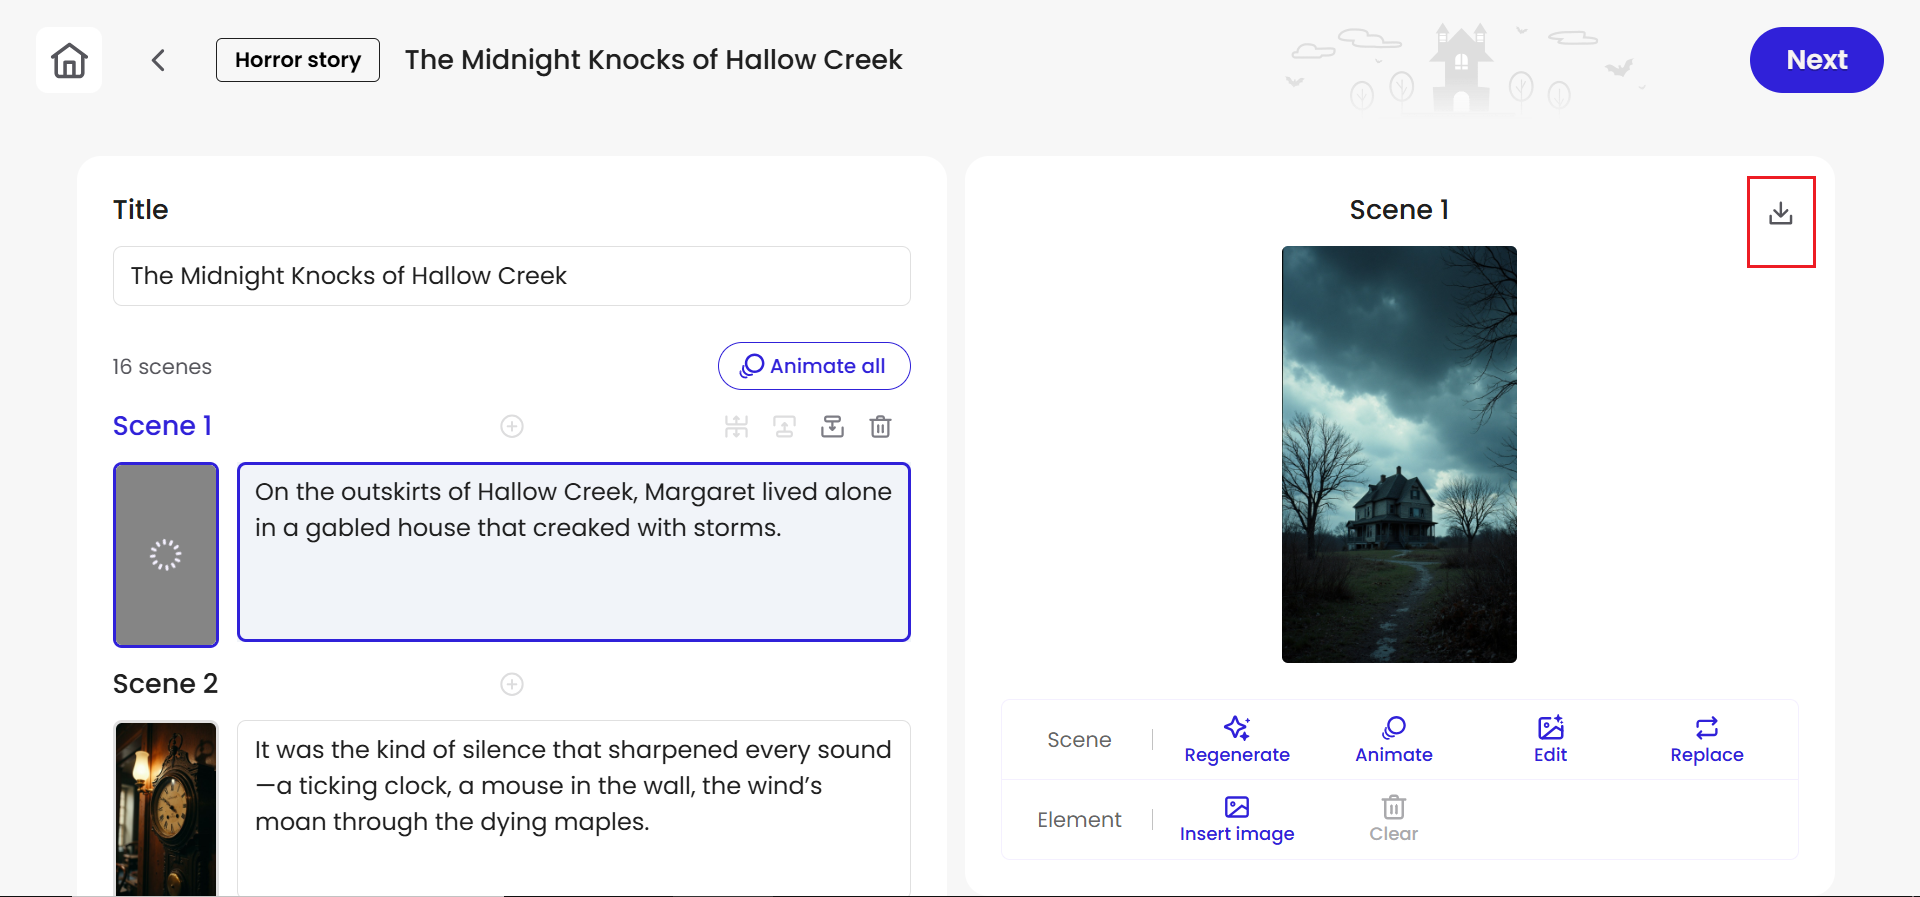Proceed with the Next button

click(1816, 60)
